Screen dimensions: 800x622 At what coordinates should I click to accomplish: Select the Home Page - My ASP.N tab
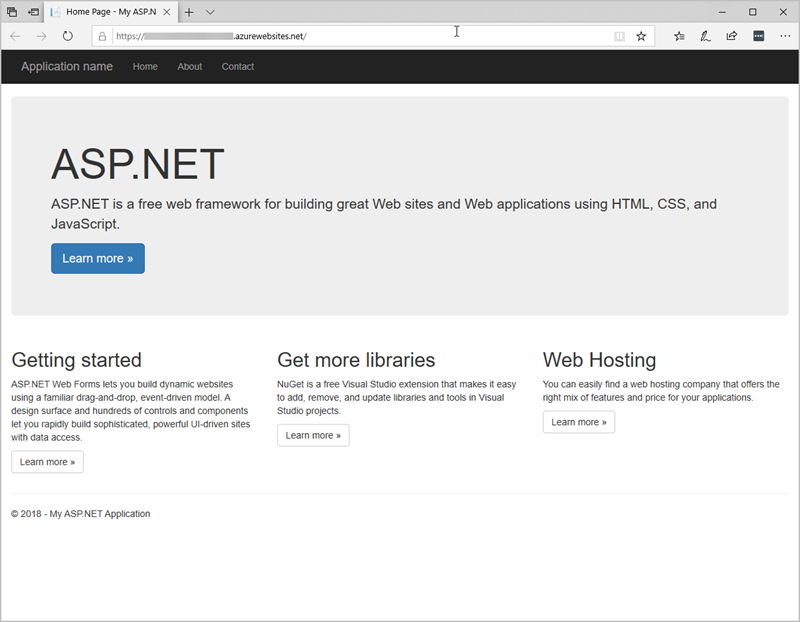(111, 12)
